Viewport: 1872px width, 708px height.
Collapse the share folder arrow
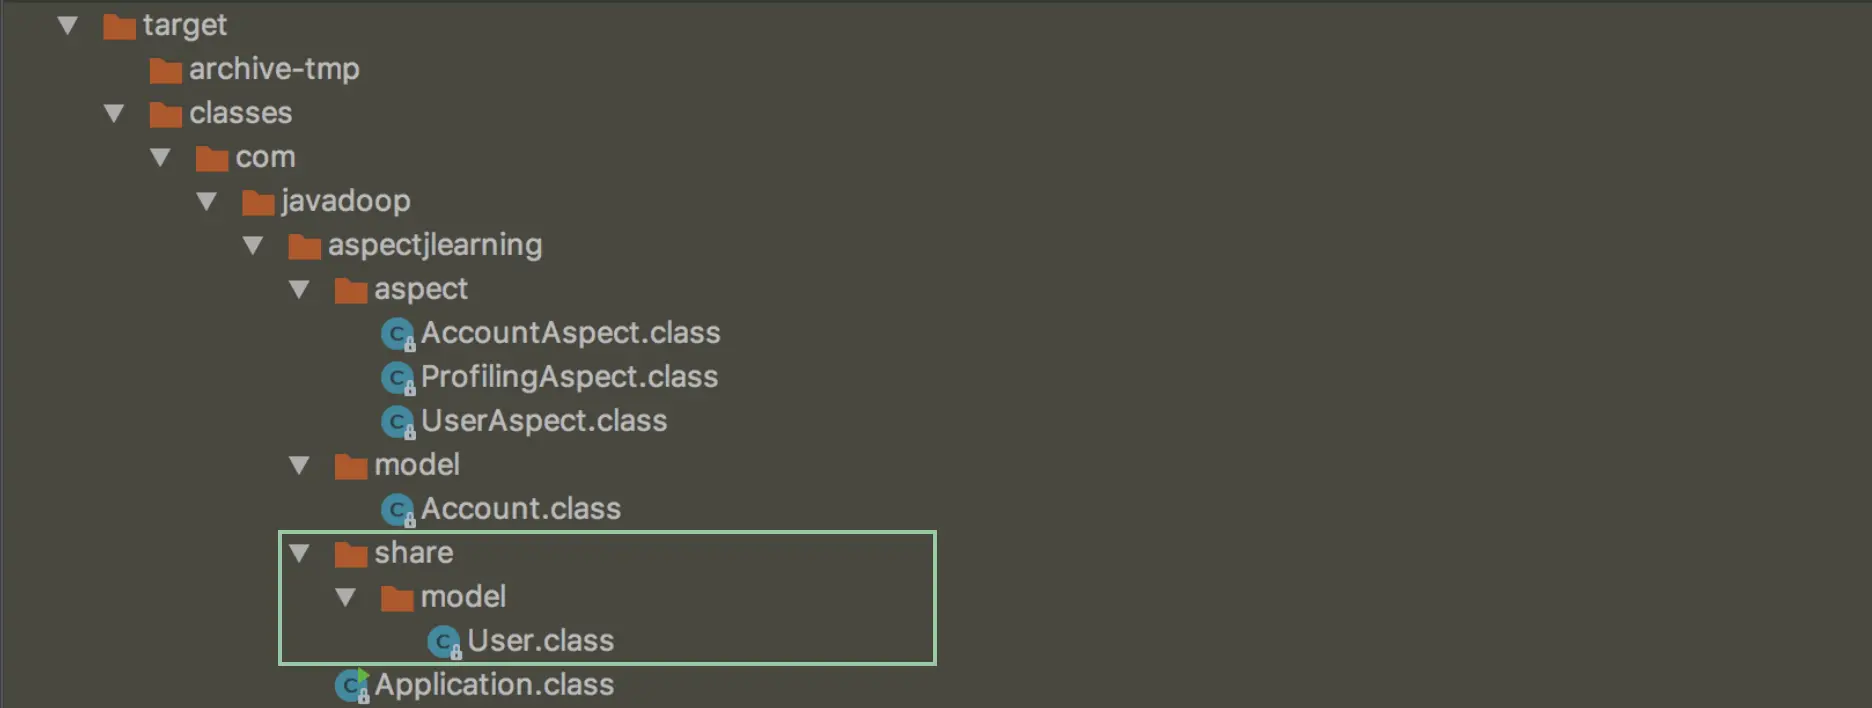(299, 553)
